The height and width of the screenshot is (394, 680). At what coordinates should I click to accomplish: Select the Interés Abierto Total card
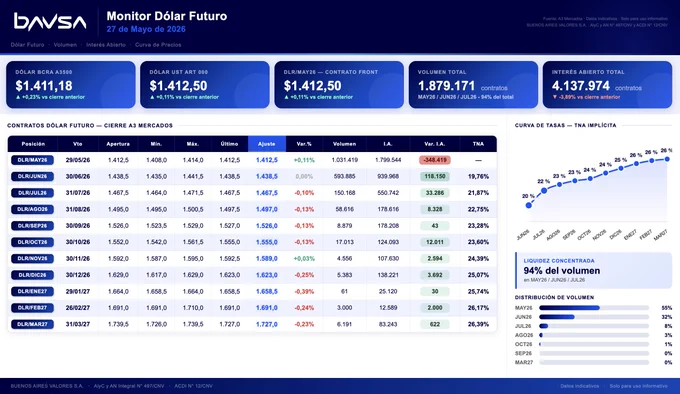pyautogui.click(x=607, y=85)
